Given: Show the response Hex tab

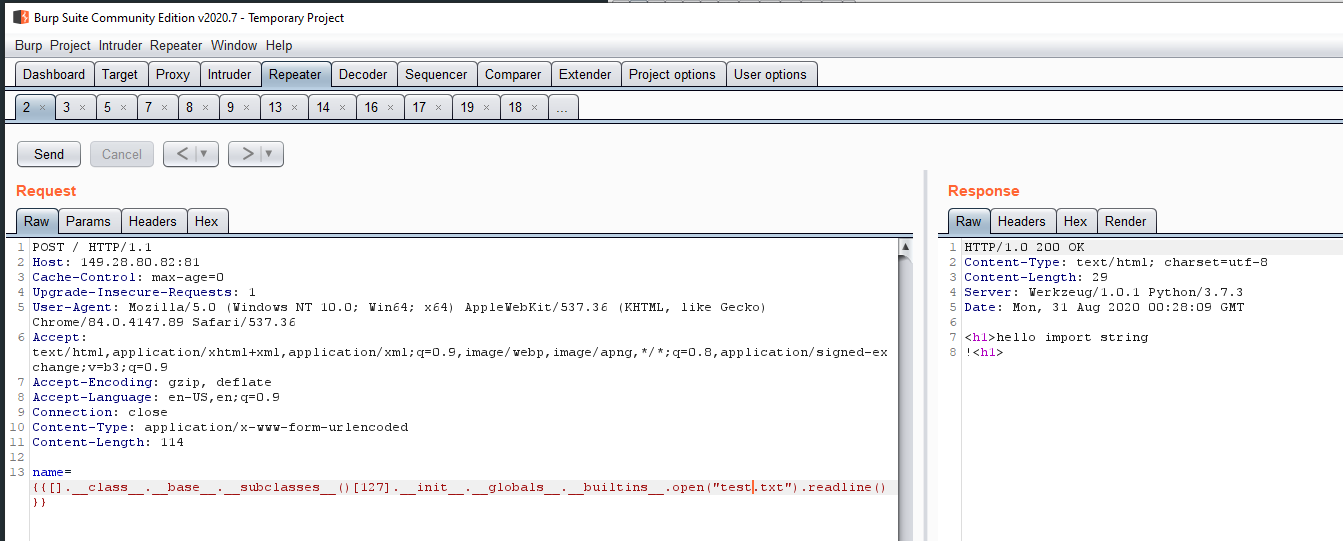Looking at the screenshot, I should (1076, 221).
